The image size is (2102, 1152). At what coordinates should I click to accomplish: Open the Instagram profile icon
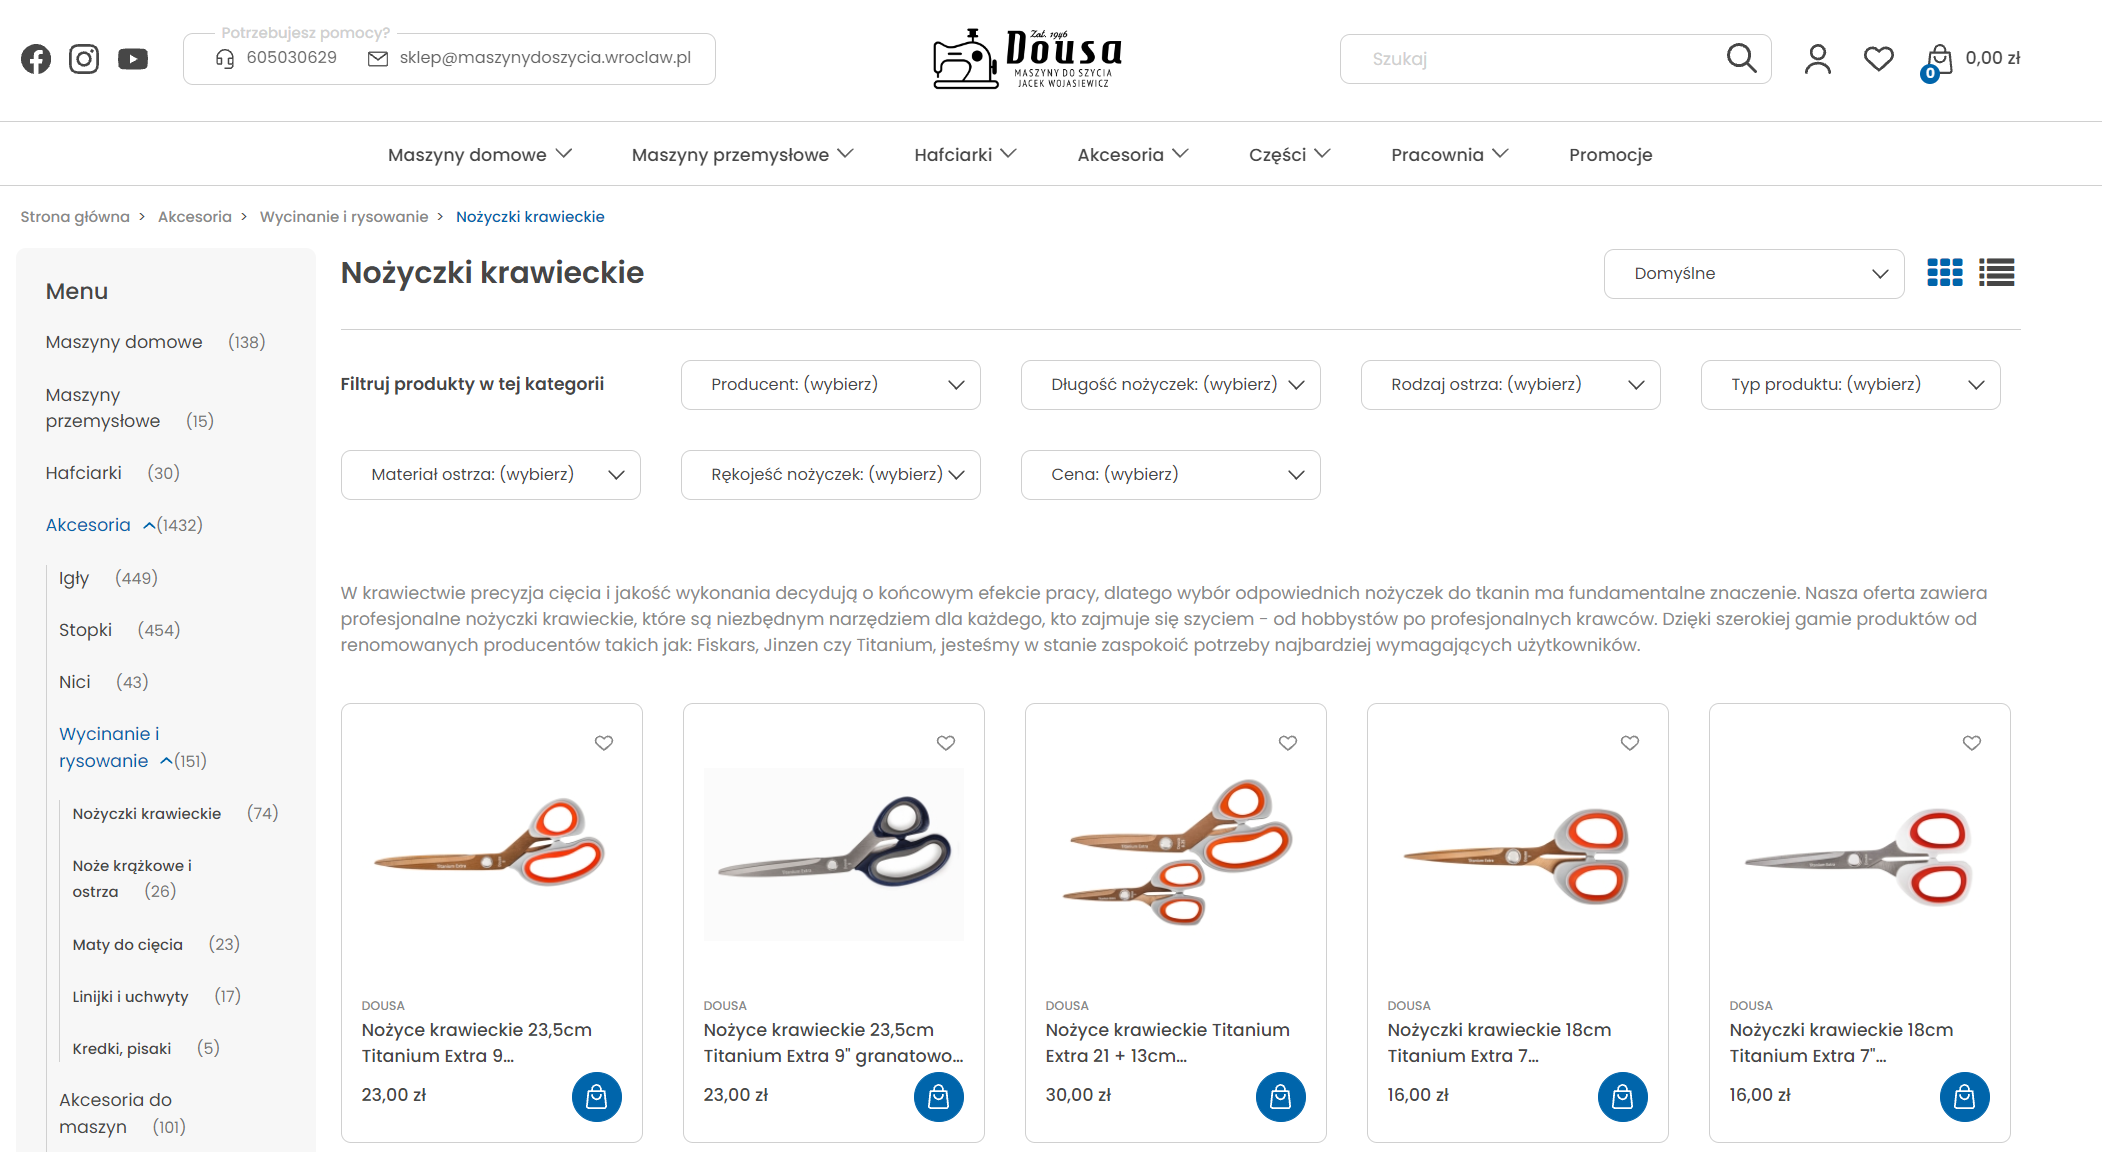click(84, 59)
